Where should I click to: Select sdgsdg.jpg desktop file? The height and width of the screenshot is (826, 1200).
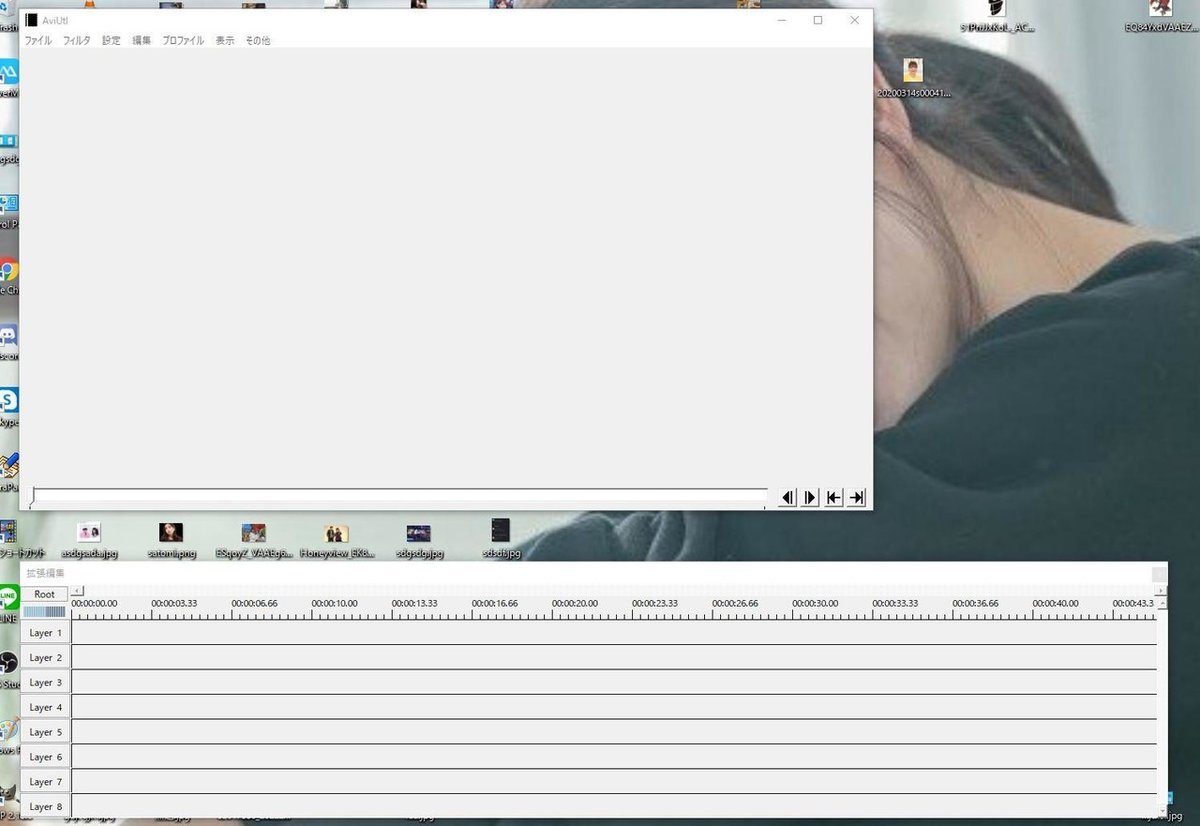[x=418, y=540]
